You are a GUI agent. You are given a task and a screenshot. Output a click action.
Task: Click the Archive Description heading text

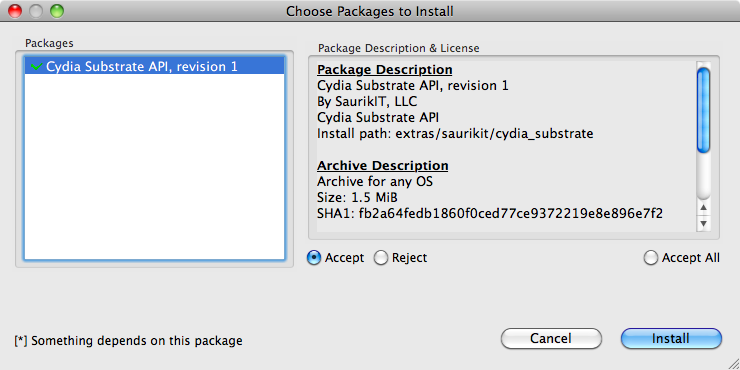(383, 166)
